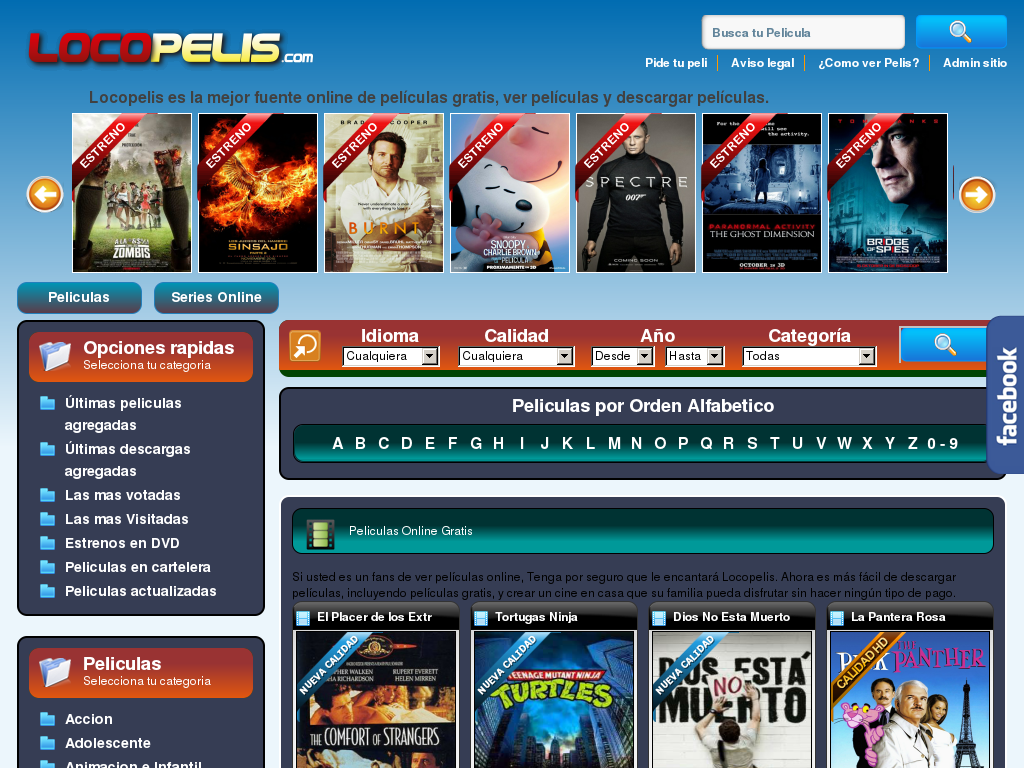Click folder icon next to Estrenos en DVD
The width and height of the screenshot is (1024, 768).
(48, 543)
